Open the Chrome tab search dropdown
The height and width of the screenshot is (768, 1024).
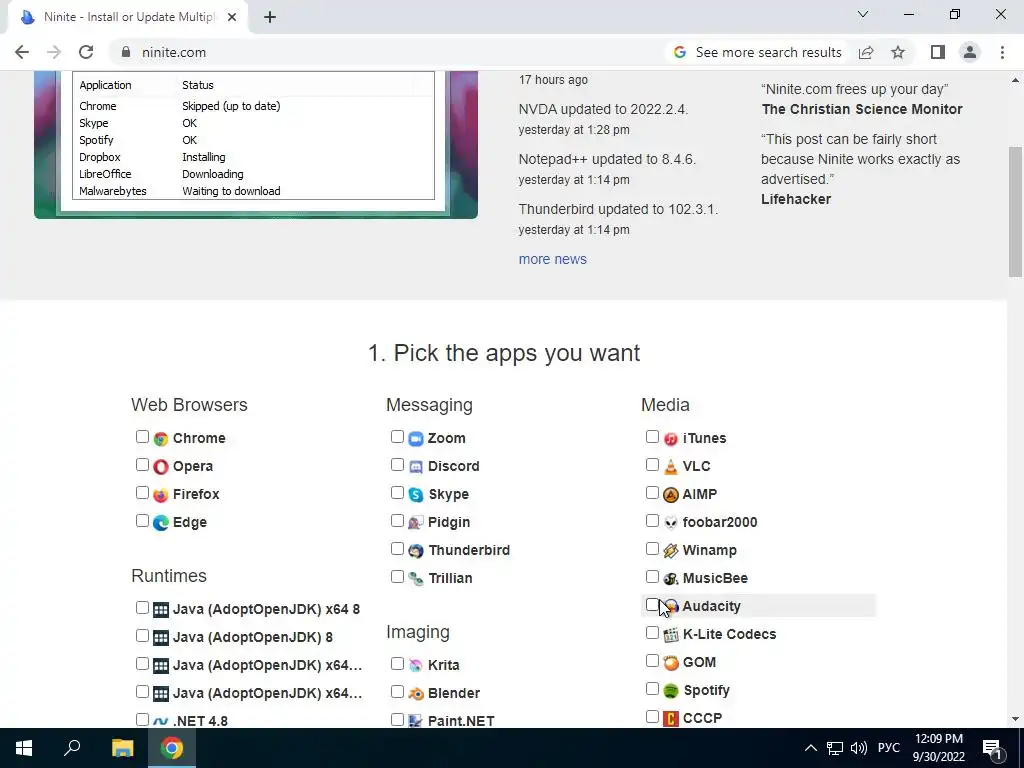click(863, 14)
